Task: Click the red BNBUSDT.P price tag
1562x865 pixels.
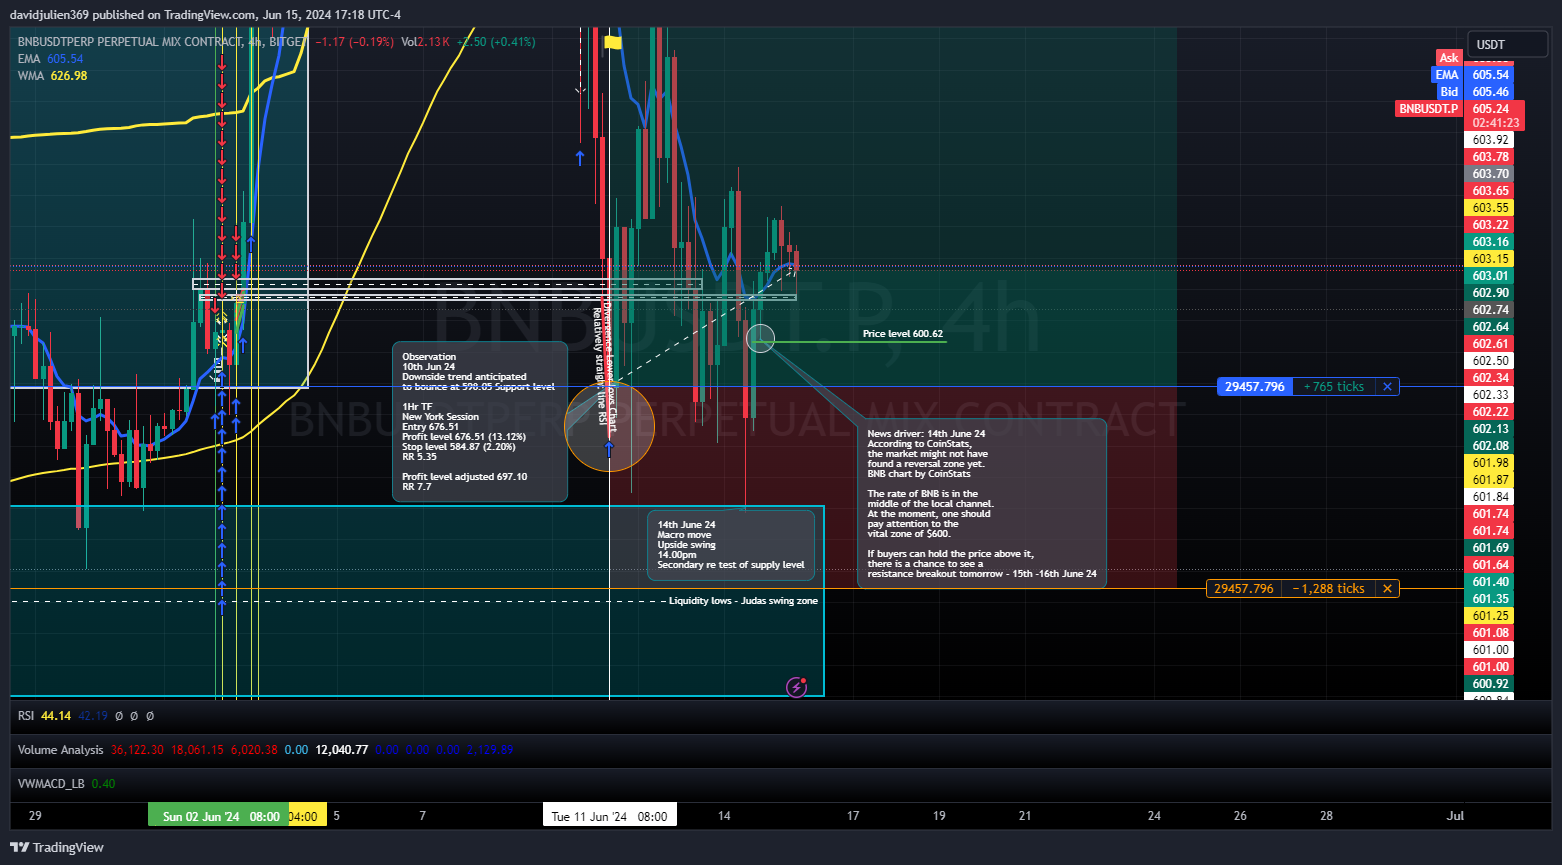Action: [x=1428, y=109]
